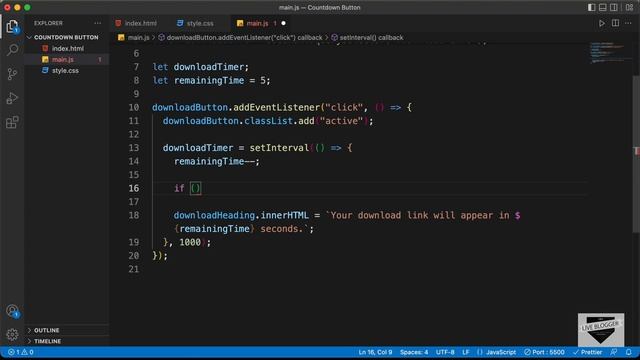Change the Spaces: 4 indentation setting
The width and height of the screenshot is (640, 360).
click(414, 352)
